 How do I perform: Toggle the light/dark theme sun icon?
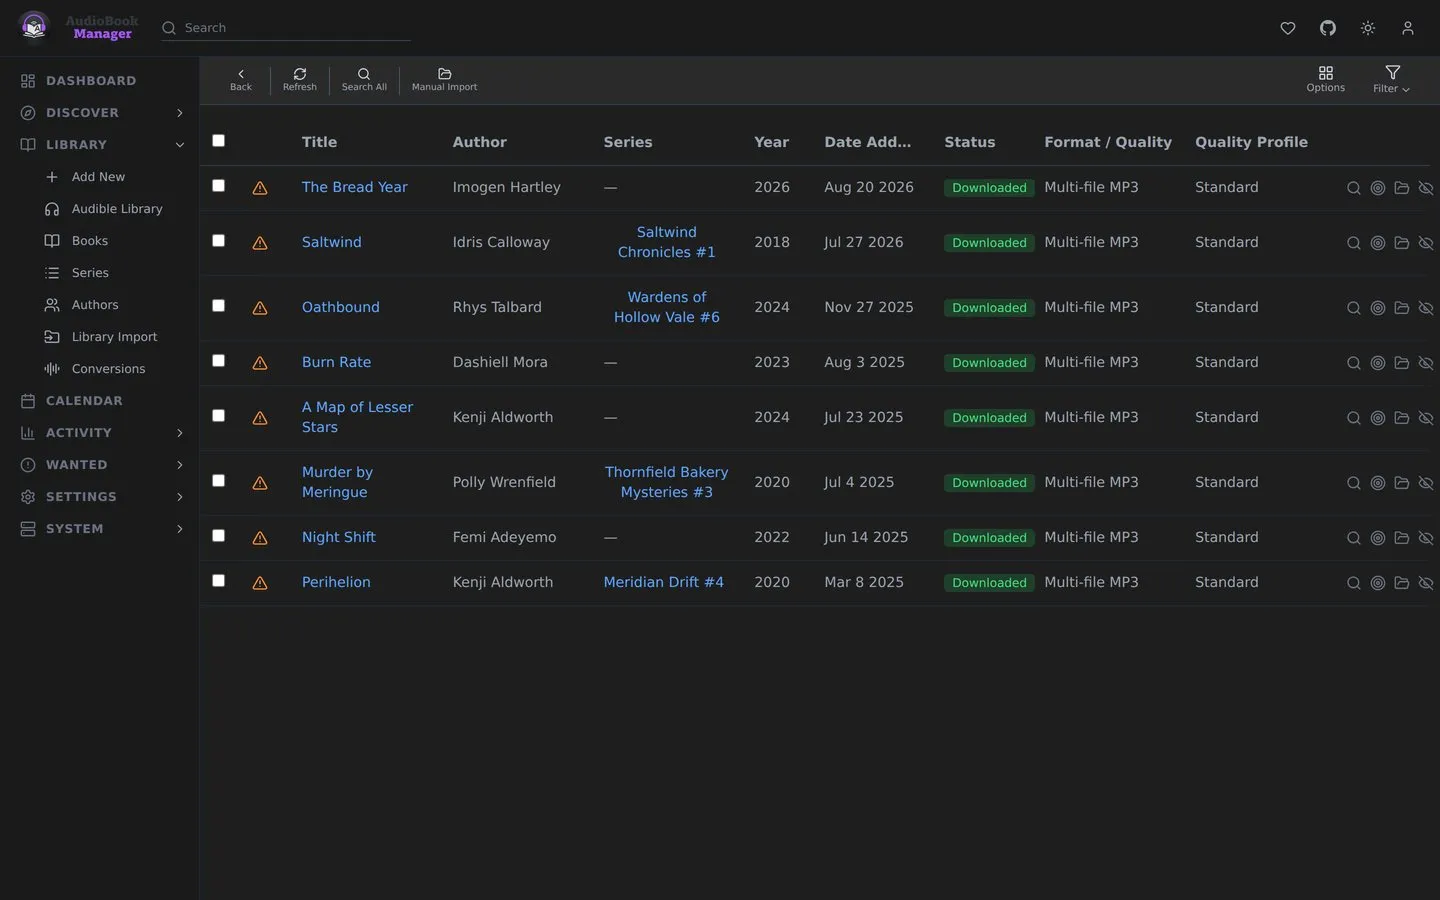pos(1367,28)
